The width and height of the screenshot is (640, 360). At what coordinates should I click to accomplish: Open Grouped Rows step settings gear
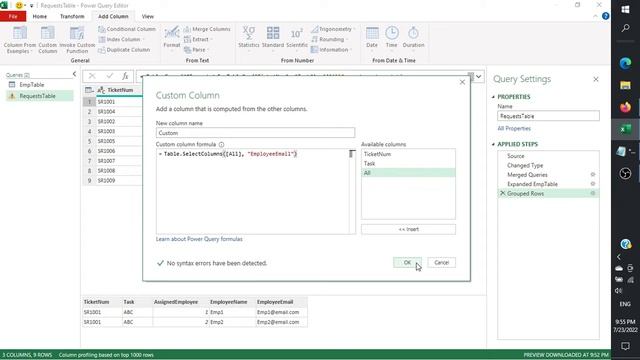[593, 193]
